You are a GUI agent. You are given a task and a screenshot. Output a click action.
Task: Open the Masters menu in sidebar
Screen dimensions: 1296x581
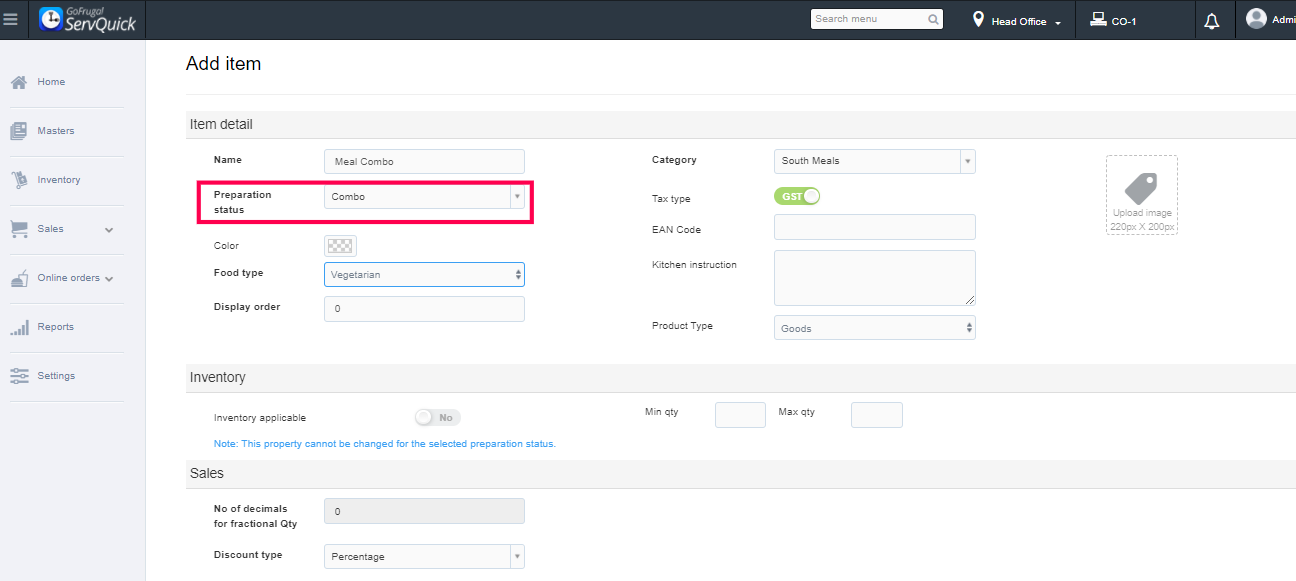coord(55,131)
